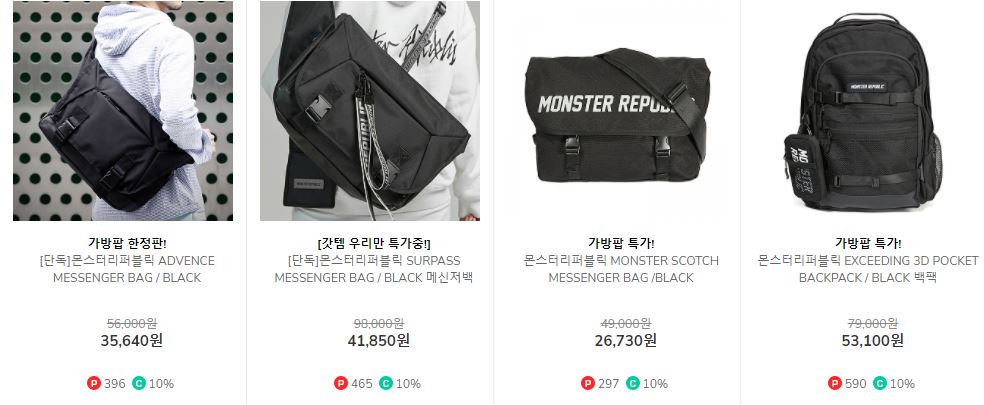Click green C coupon icon under SURPASS bag

(385, 383)
